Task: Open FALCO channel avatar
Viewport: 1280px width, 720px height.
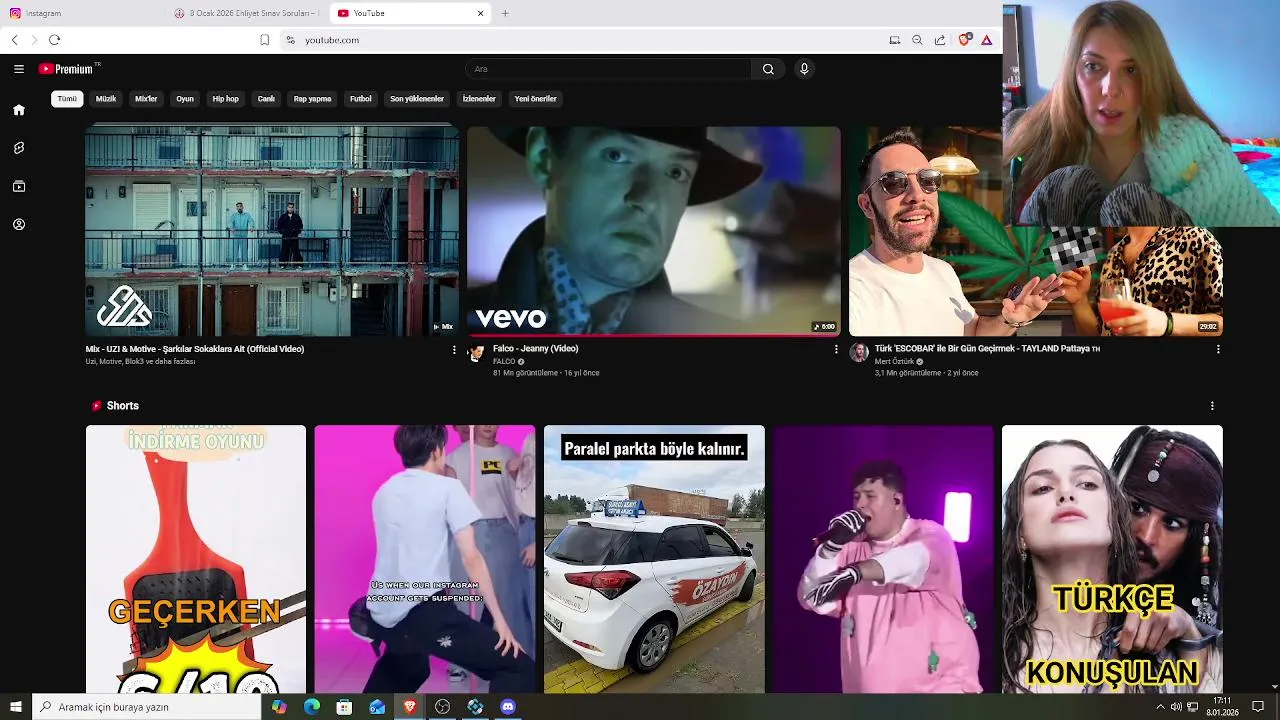Action: click(477, 353)
